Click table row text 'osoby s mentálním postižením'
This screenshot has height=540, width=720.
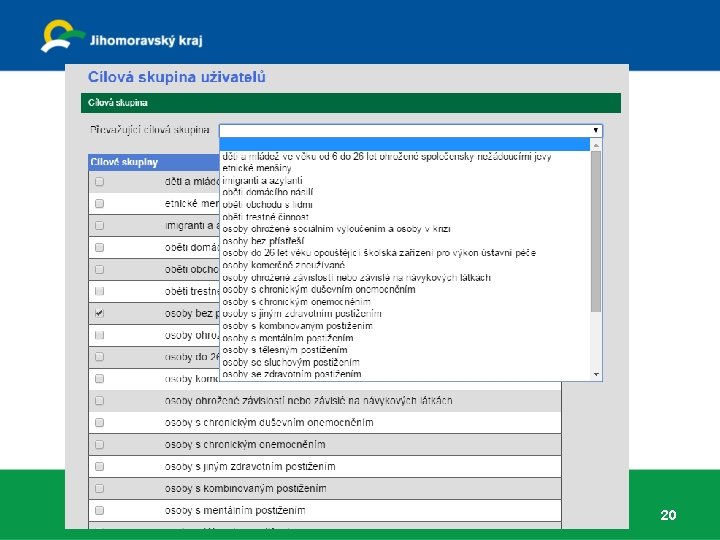click(235, 510)
